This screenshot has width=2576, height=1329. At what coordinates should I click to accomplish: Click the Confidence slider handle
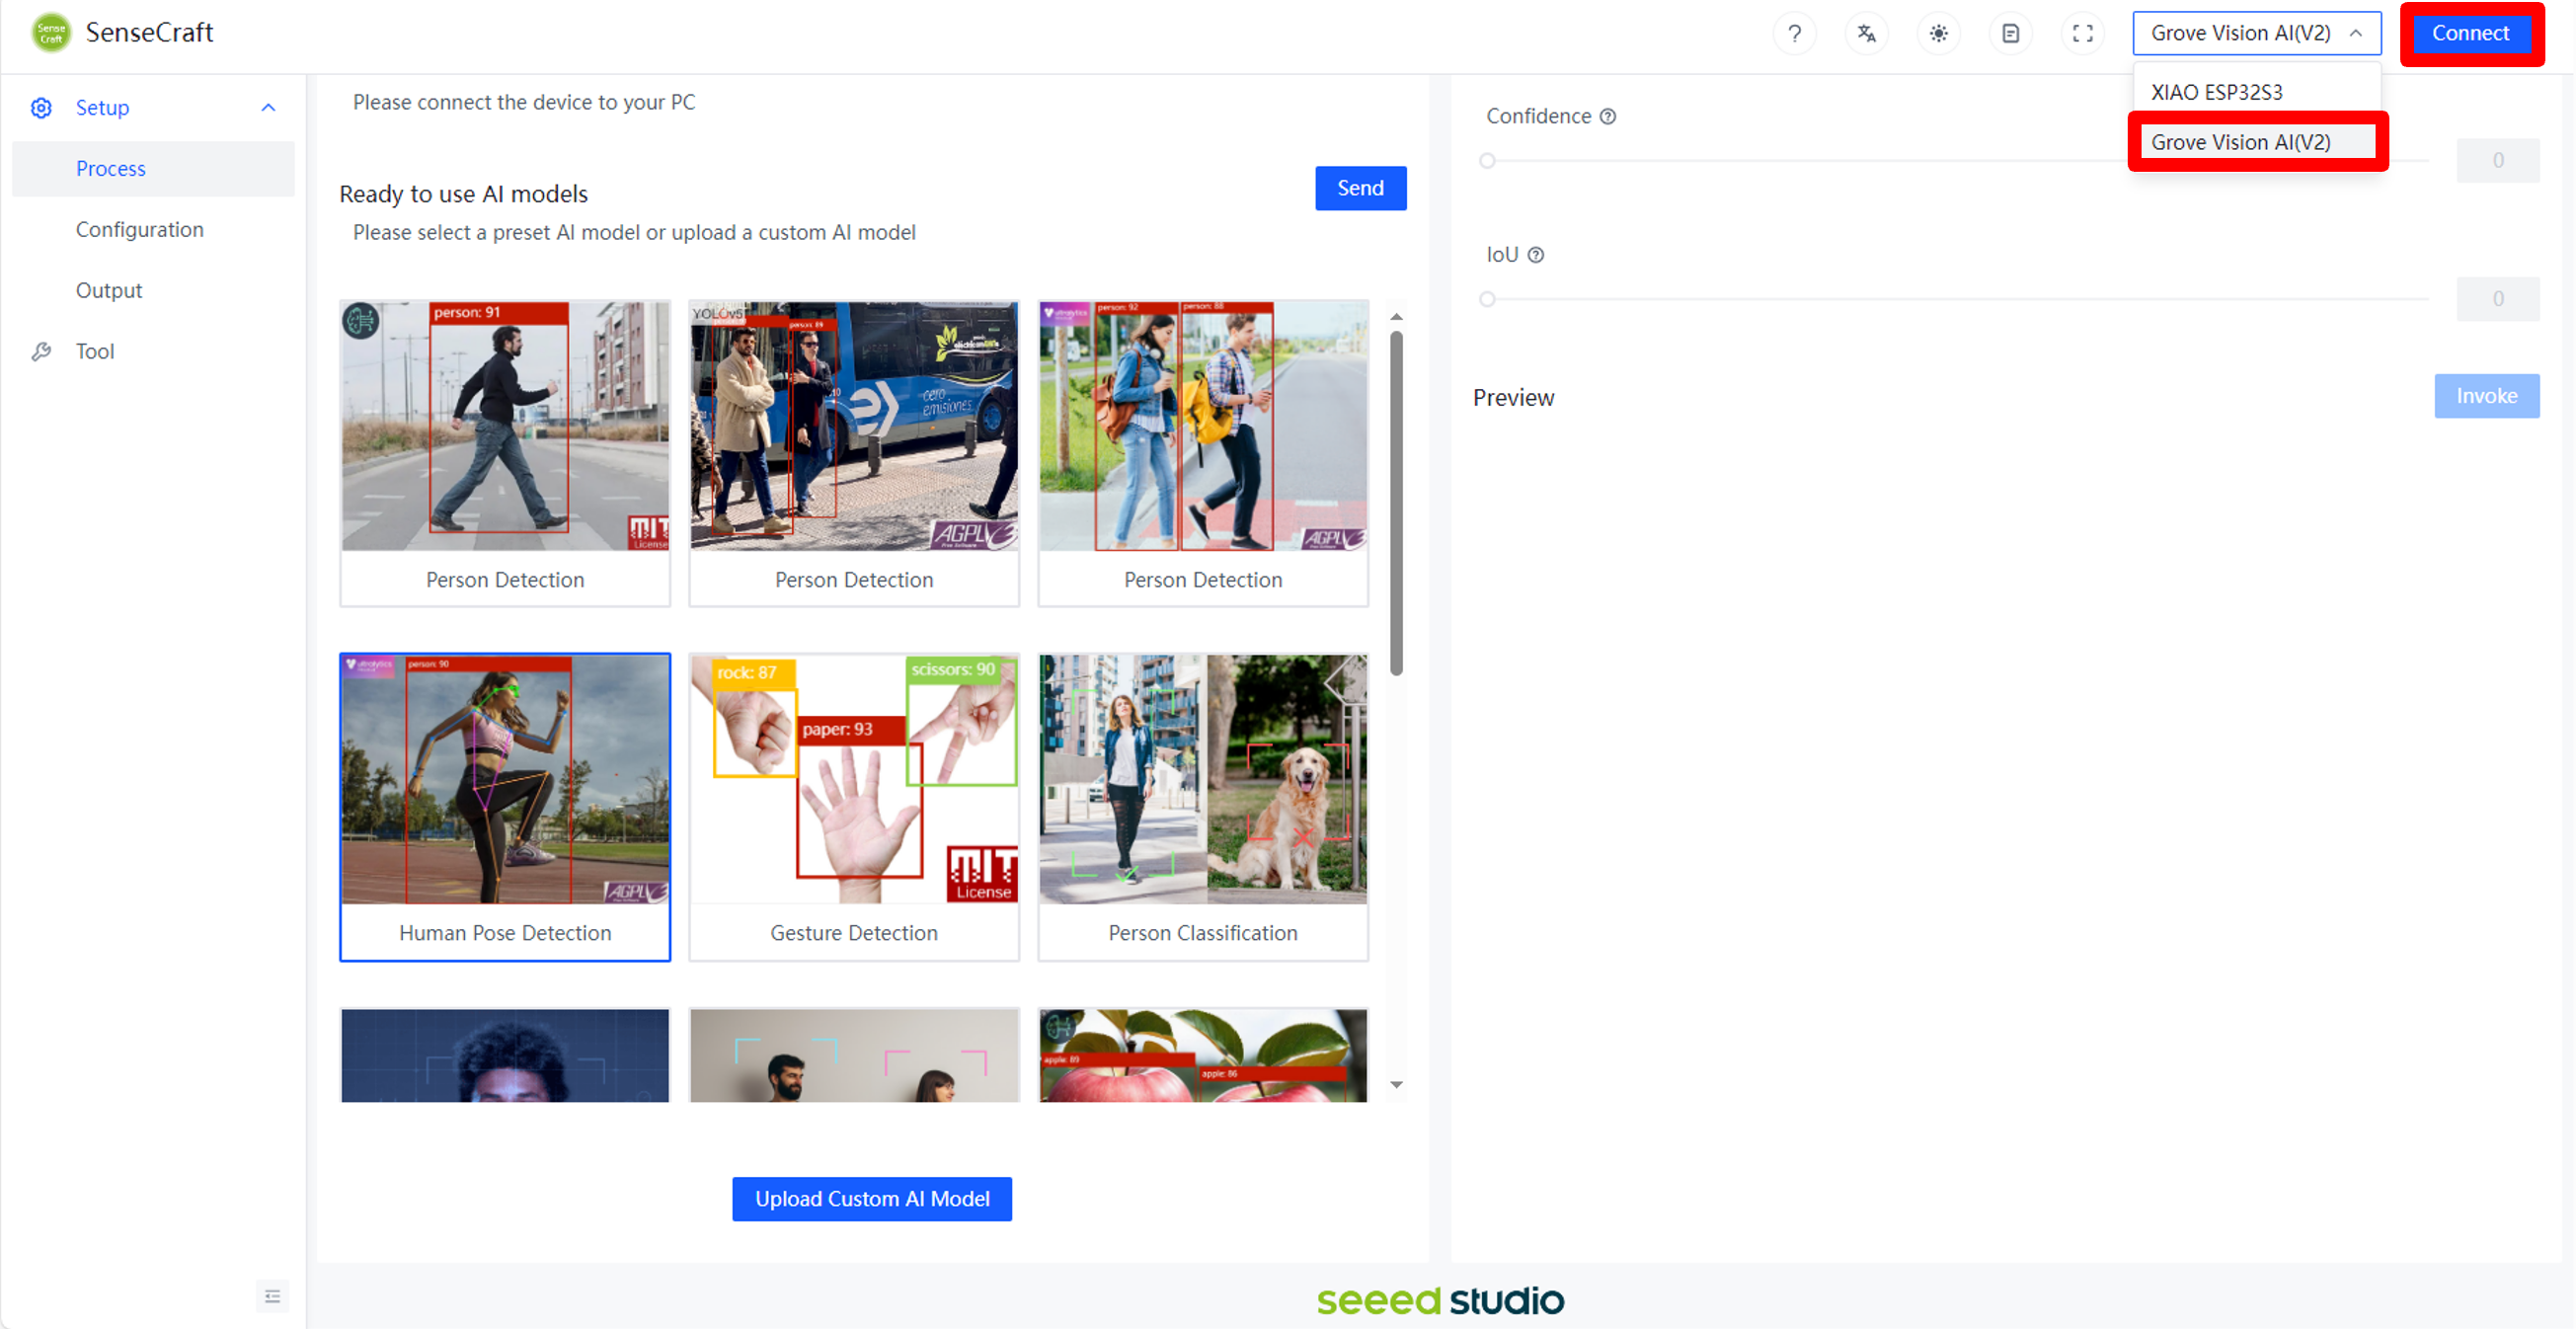tap(1487, 160)
